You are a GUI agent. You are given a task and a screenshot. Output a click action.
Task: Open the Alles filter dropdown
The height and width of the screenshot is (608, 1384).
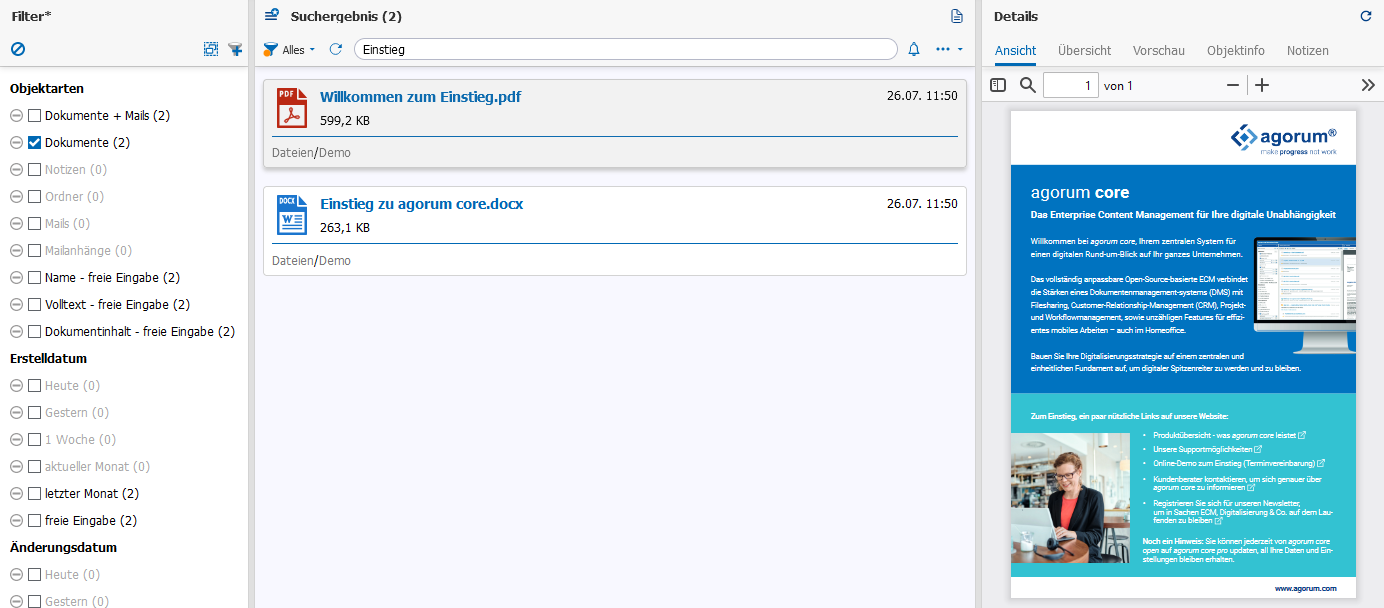289,49
